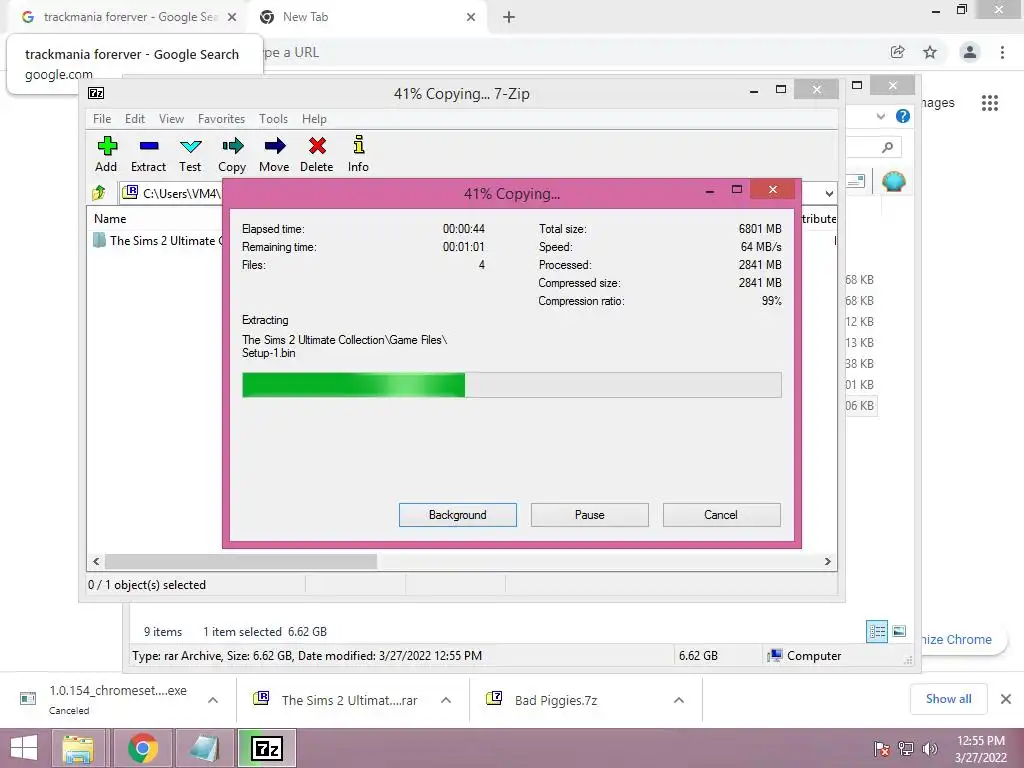Select The Sims 2 Ultimate folder row
The height and width of the screenshot is (768, 1024).
point(157,240)
